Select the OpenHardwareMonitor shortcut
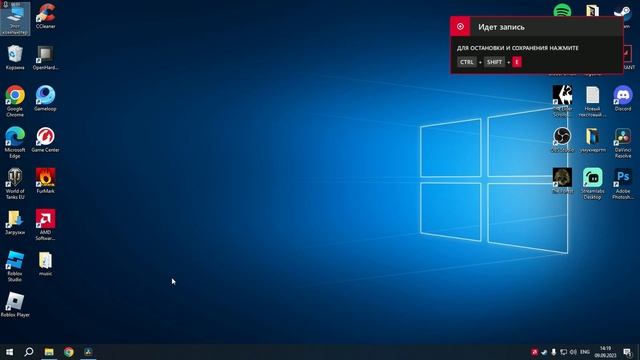This screenshot has width=640, height=360. [45, 58]
